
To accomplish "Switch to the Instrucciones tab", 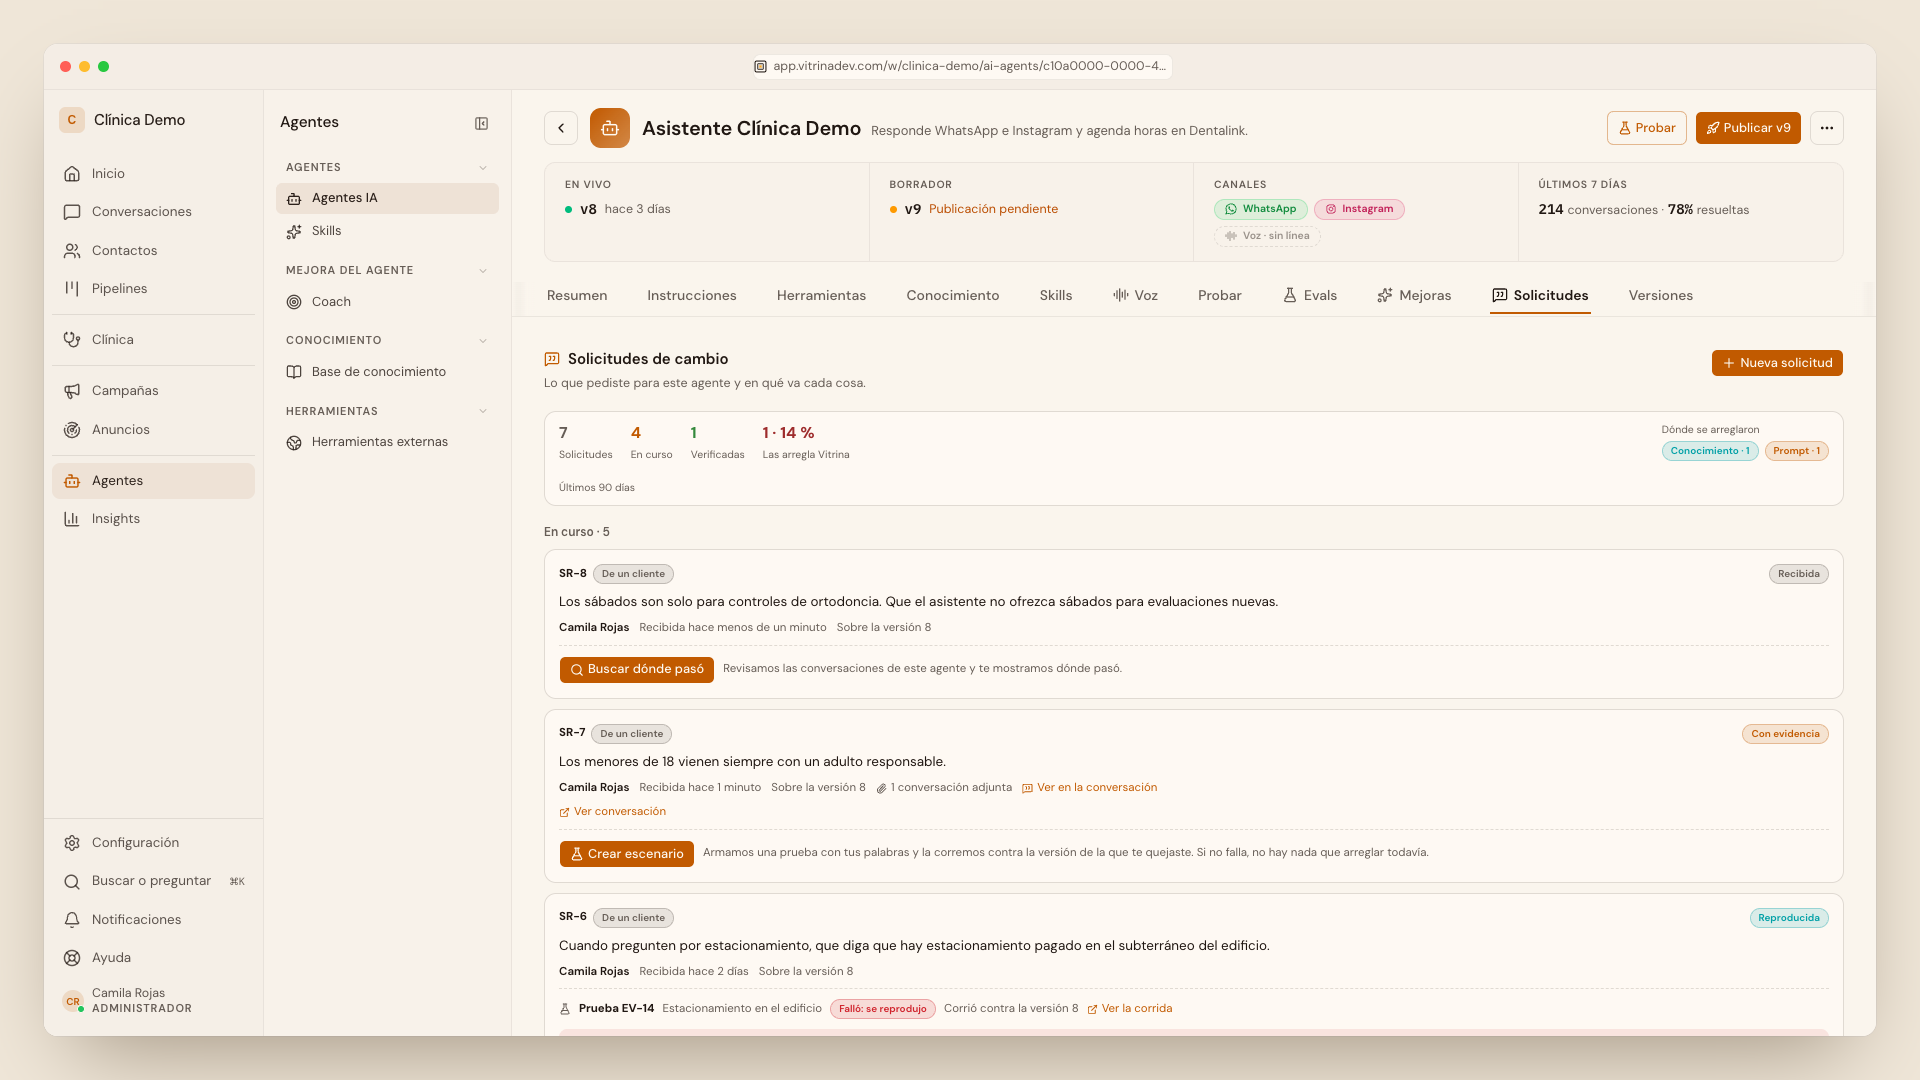I will pyautogui.click(x=691, y=296).
